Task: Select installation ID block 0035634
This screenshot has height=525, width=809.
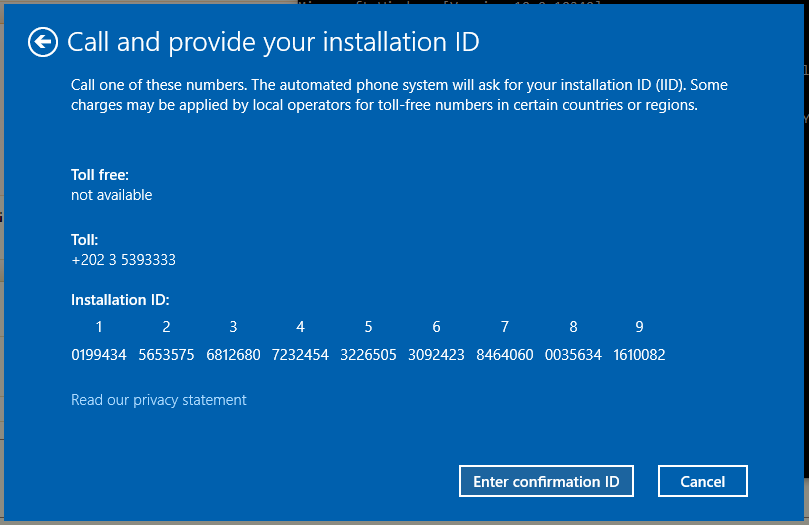Action: 573,355
